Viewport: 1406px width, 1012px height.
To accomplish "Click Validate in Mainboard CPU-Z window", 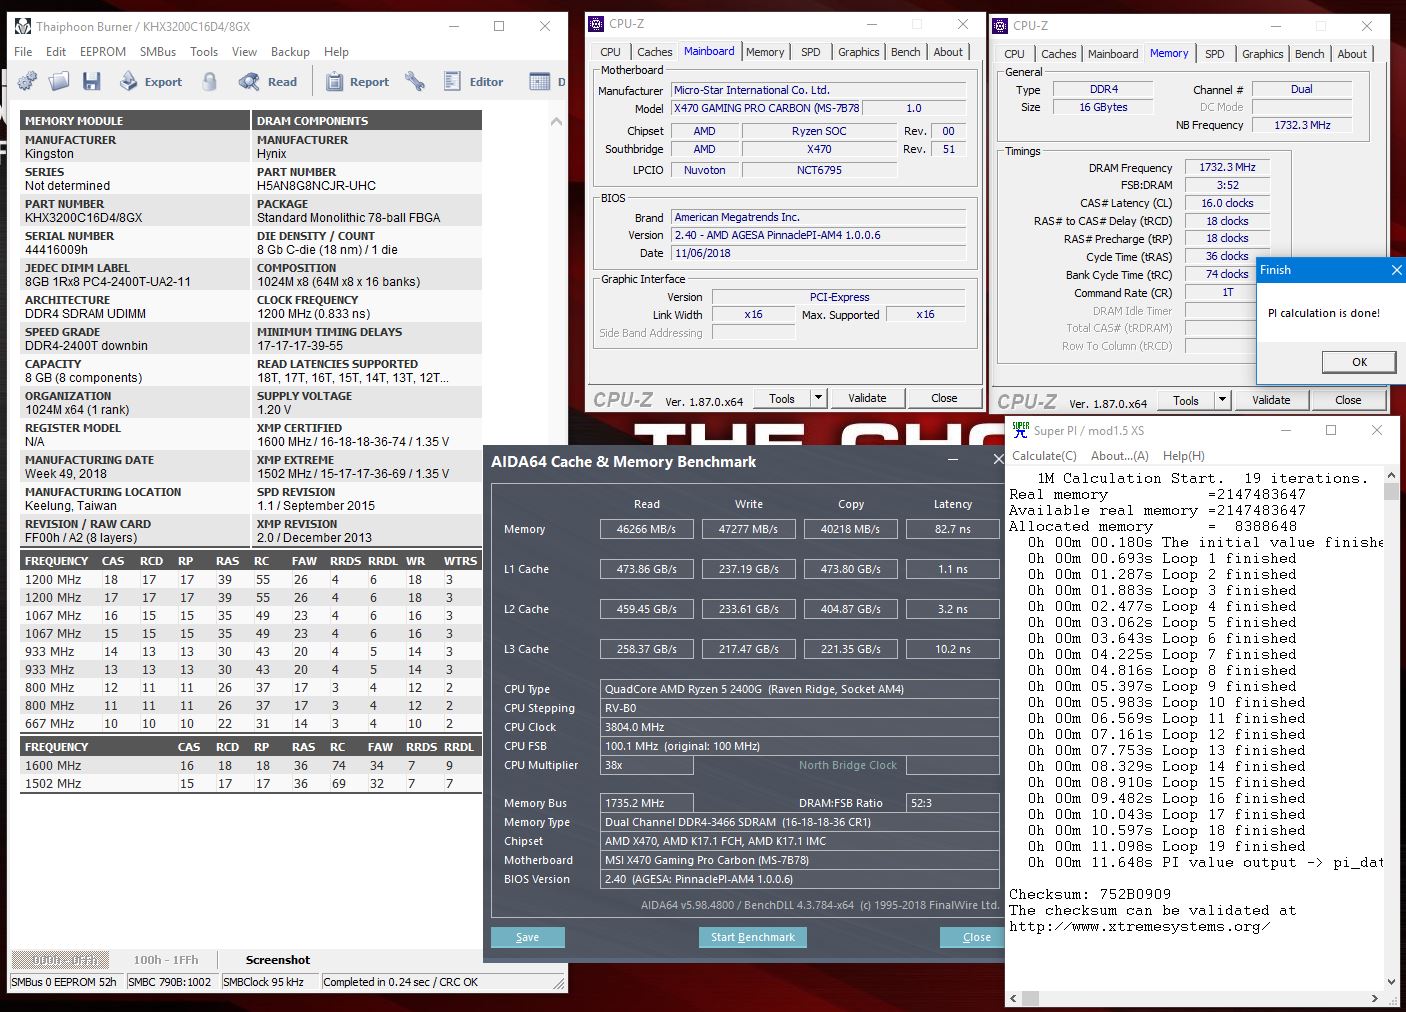I will pyautogui.click(x=867, y=398).
